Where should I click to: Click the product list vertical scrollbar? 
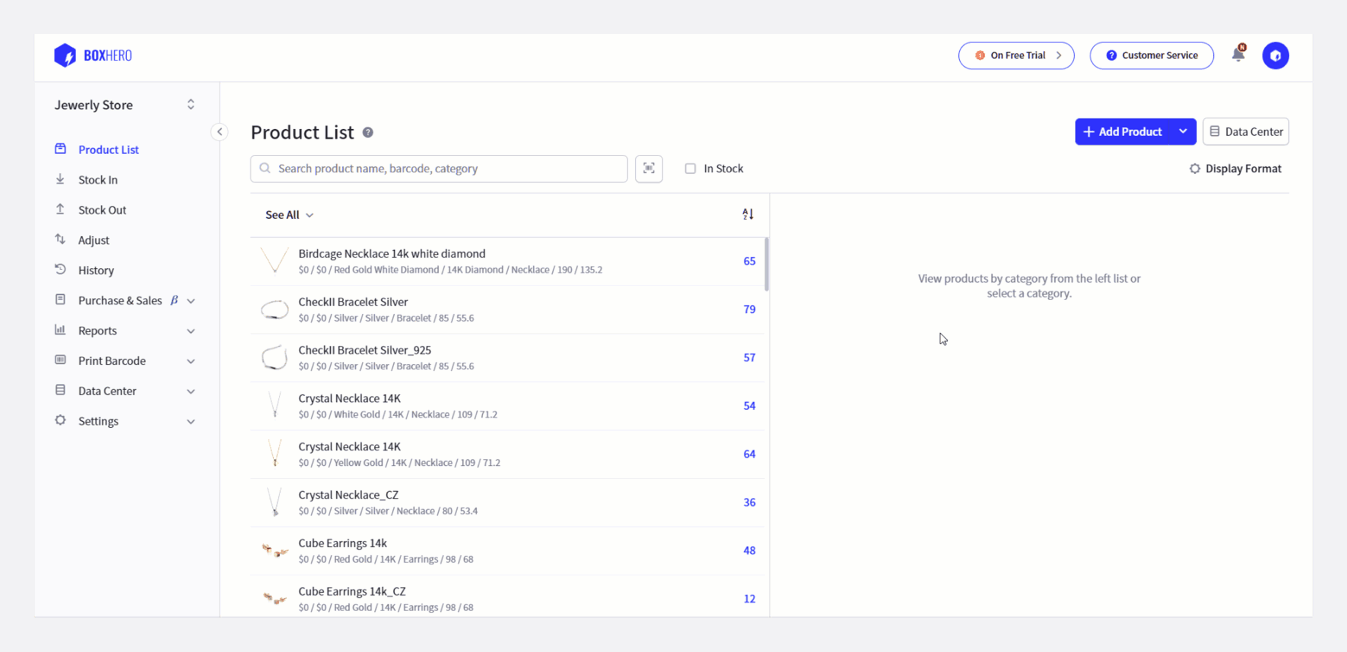766,265
